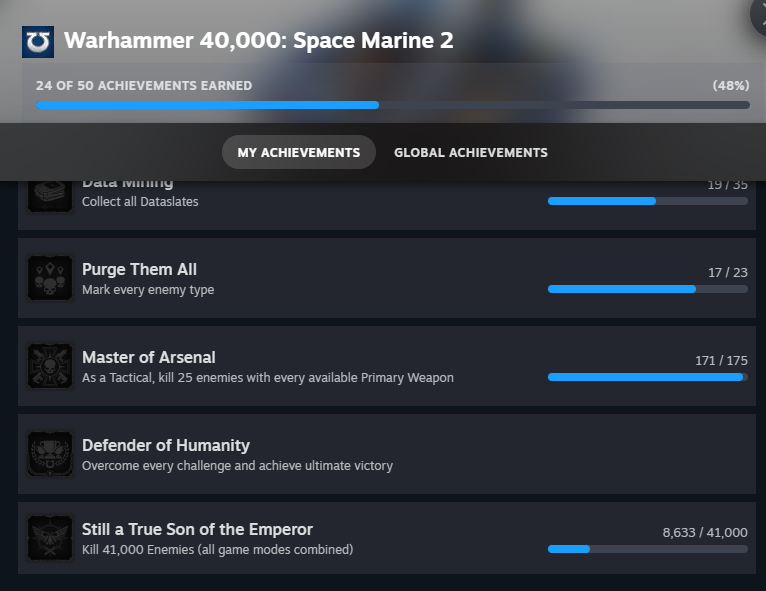Image resolution: width=766 pixels, height=591 pixels.
Task: Click the Space Marine 2 game logo icon
Action: (37, 41)
